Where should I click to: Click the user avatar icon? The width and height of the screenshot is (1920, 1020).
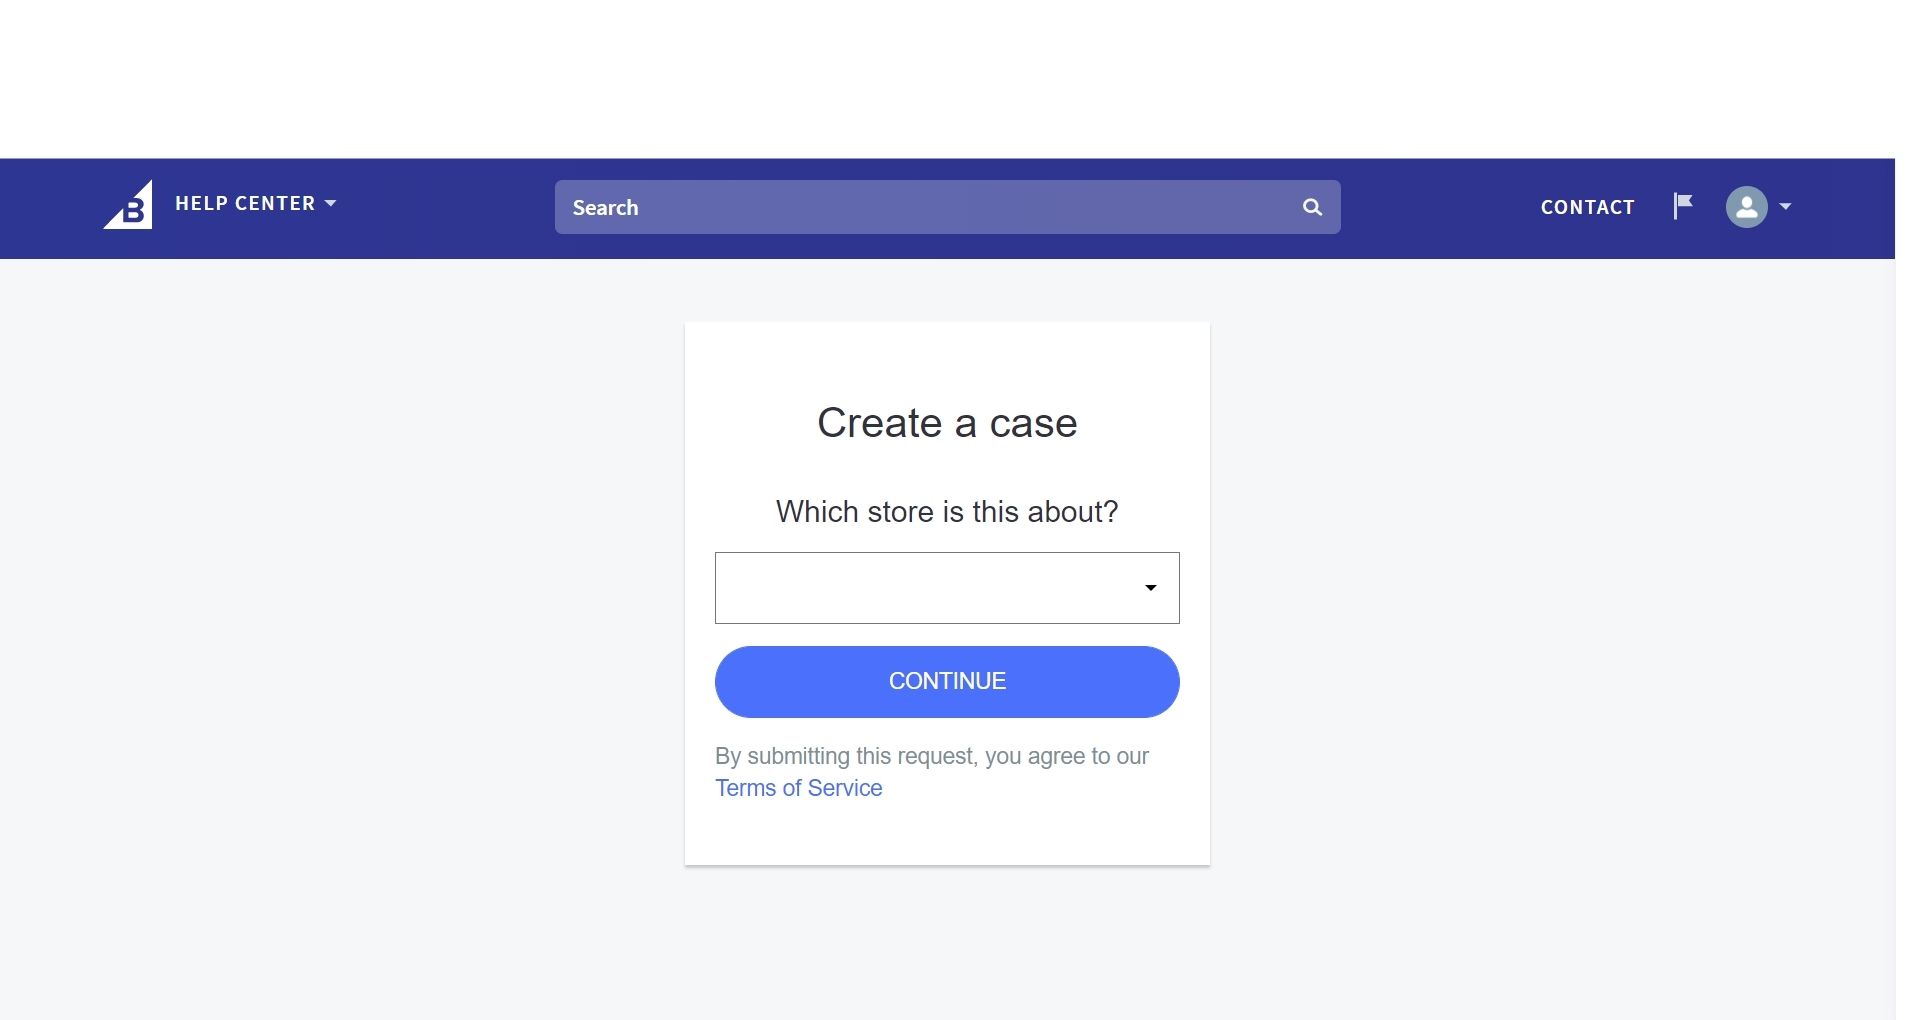1746,207
